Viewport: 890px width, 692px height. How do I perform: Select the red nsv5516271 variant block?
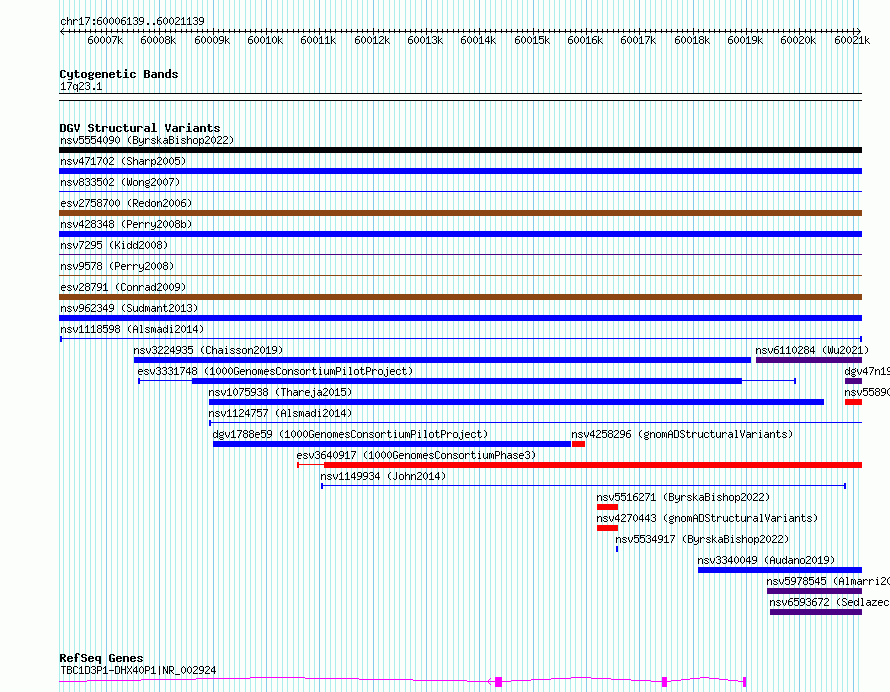[x=607, y=507]
